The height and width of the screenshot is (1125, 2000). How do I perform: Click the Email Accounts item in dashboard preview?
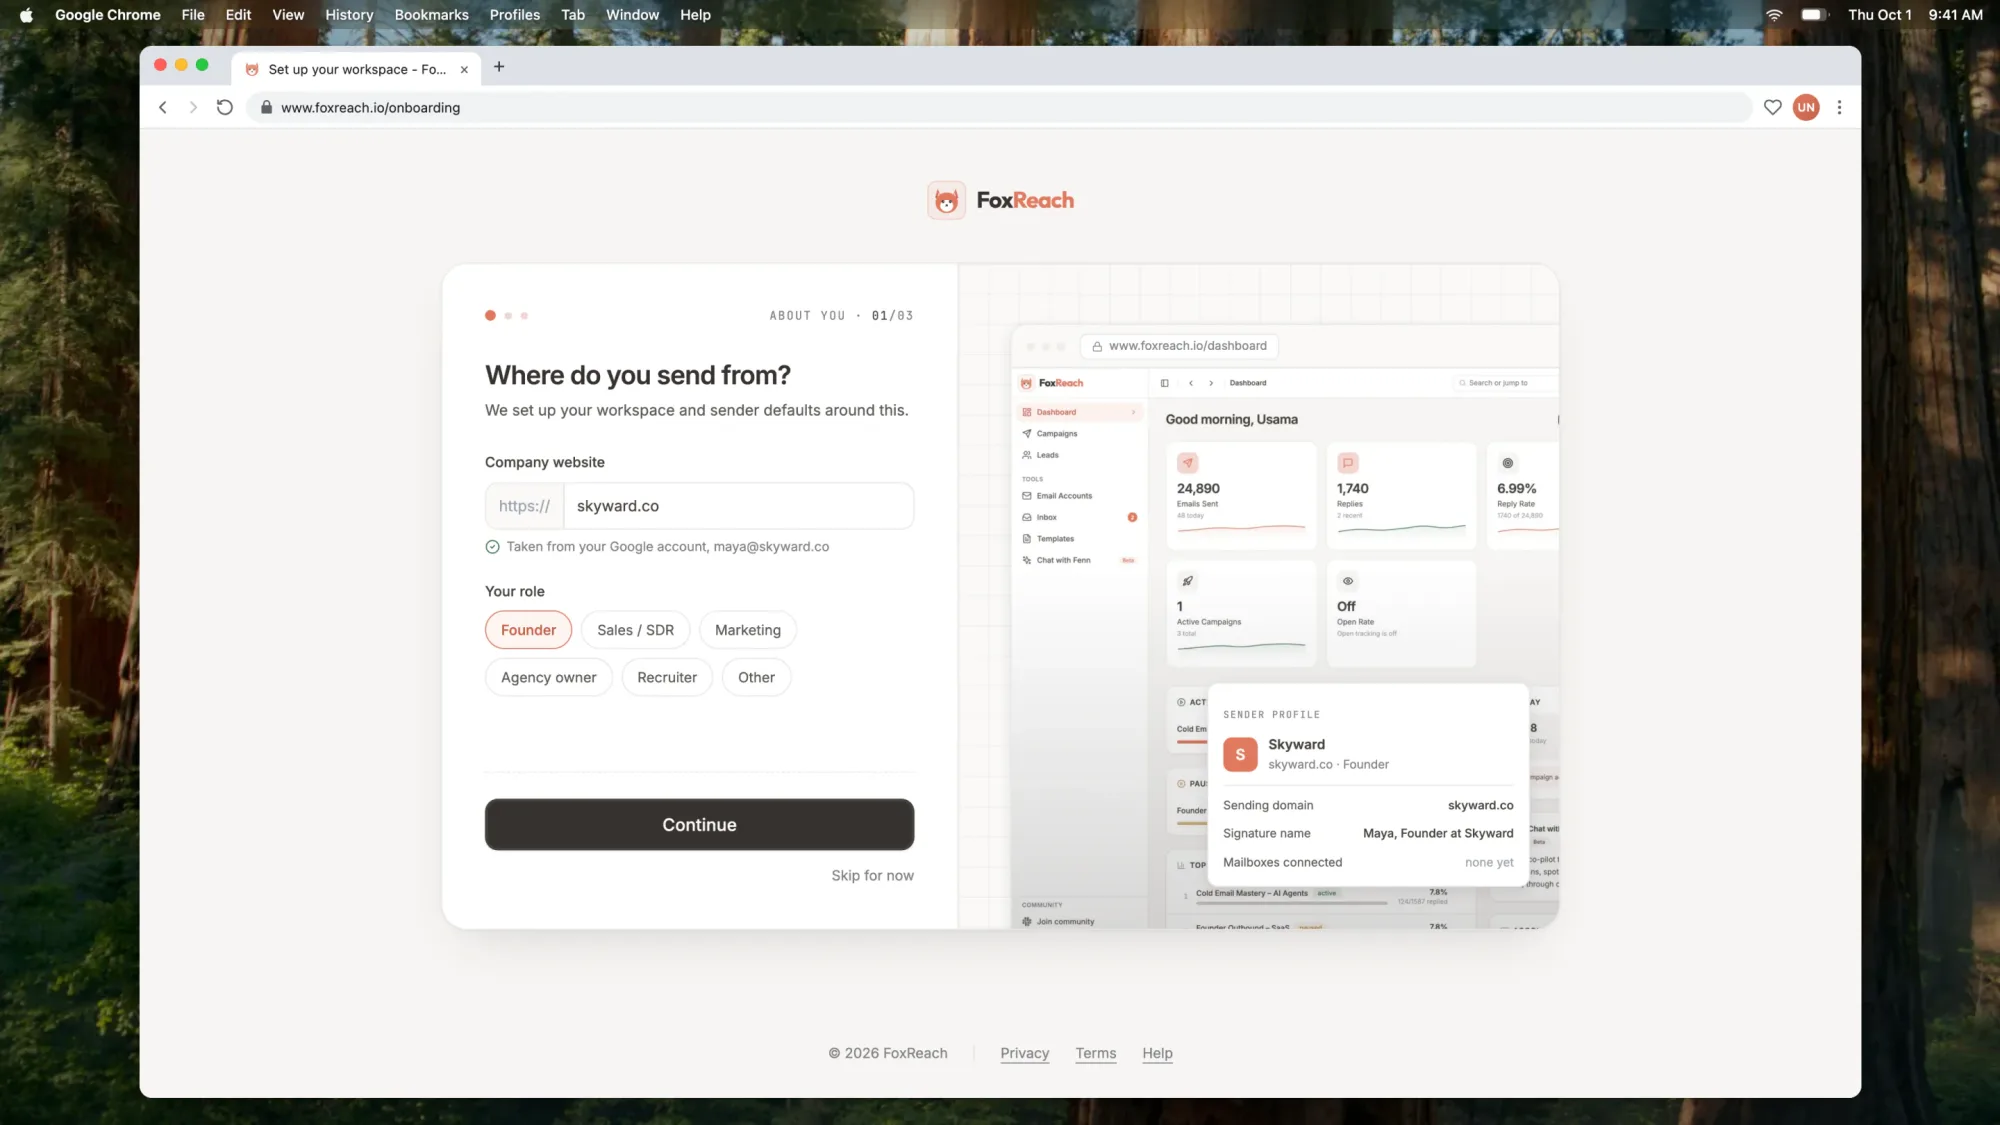[1064, 496]
